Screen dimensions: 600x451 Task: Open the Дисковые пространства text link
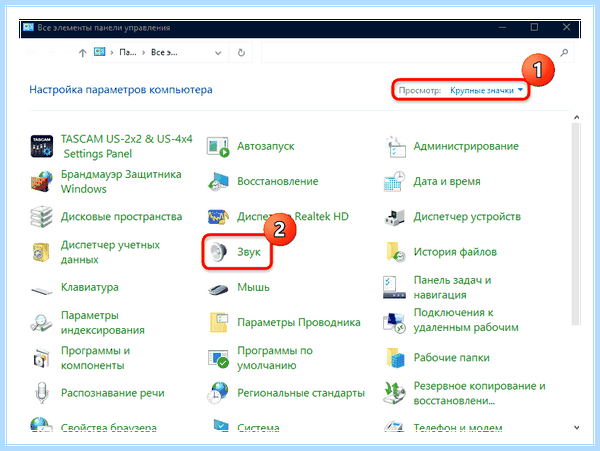click(x=121, y=217)
